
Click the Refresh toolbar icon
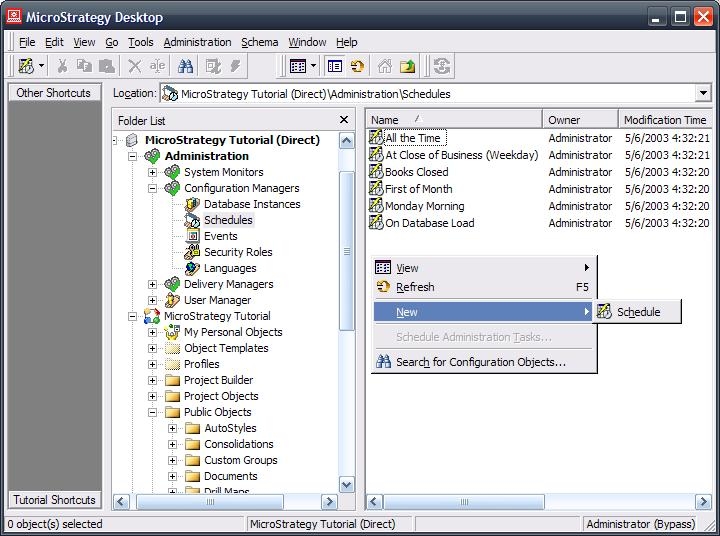tap(357, 67)
